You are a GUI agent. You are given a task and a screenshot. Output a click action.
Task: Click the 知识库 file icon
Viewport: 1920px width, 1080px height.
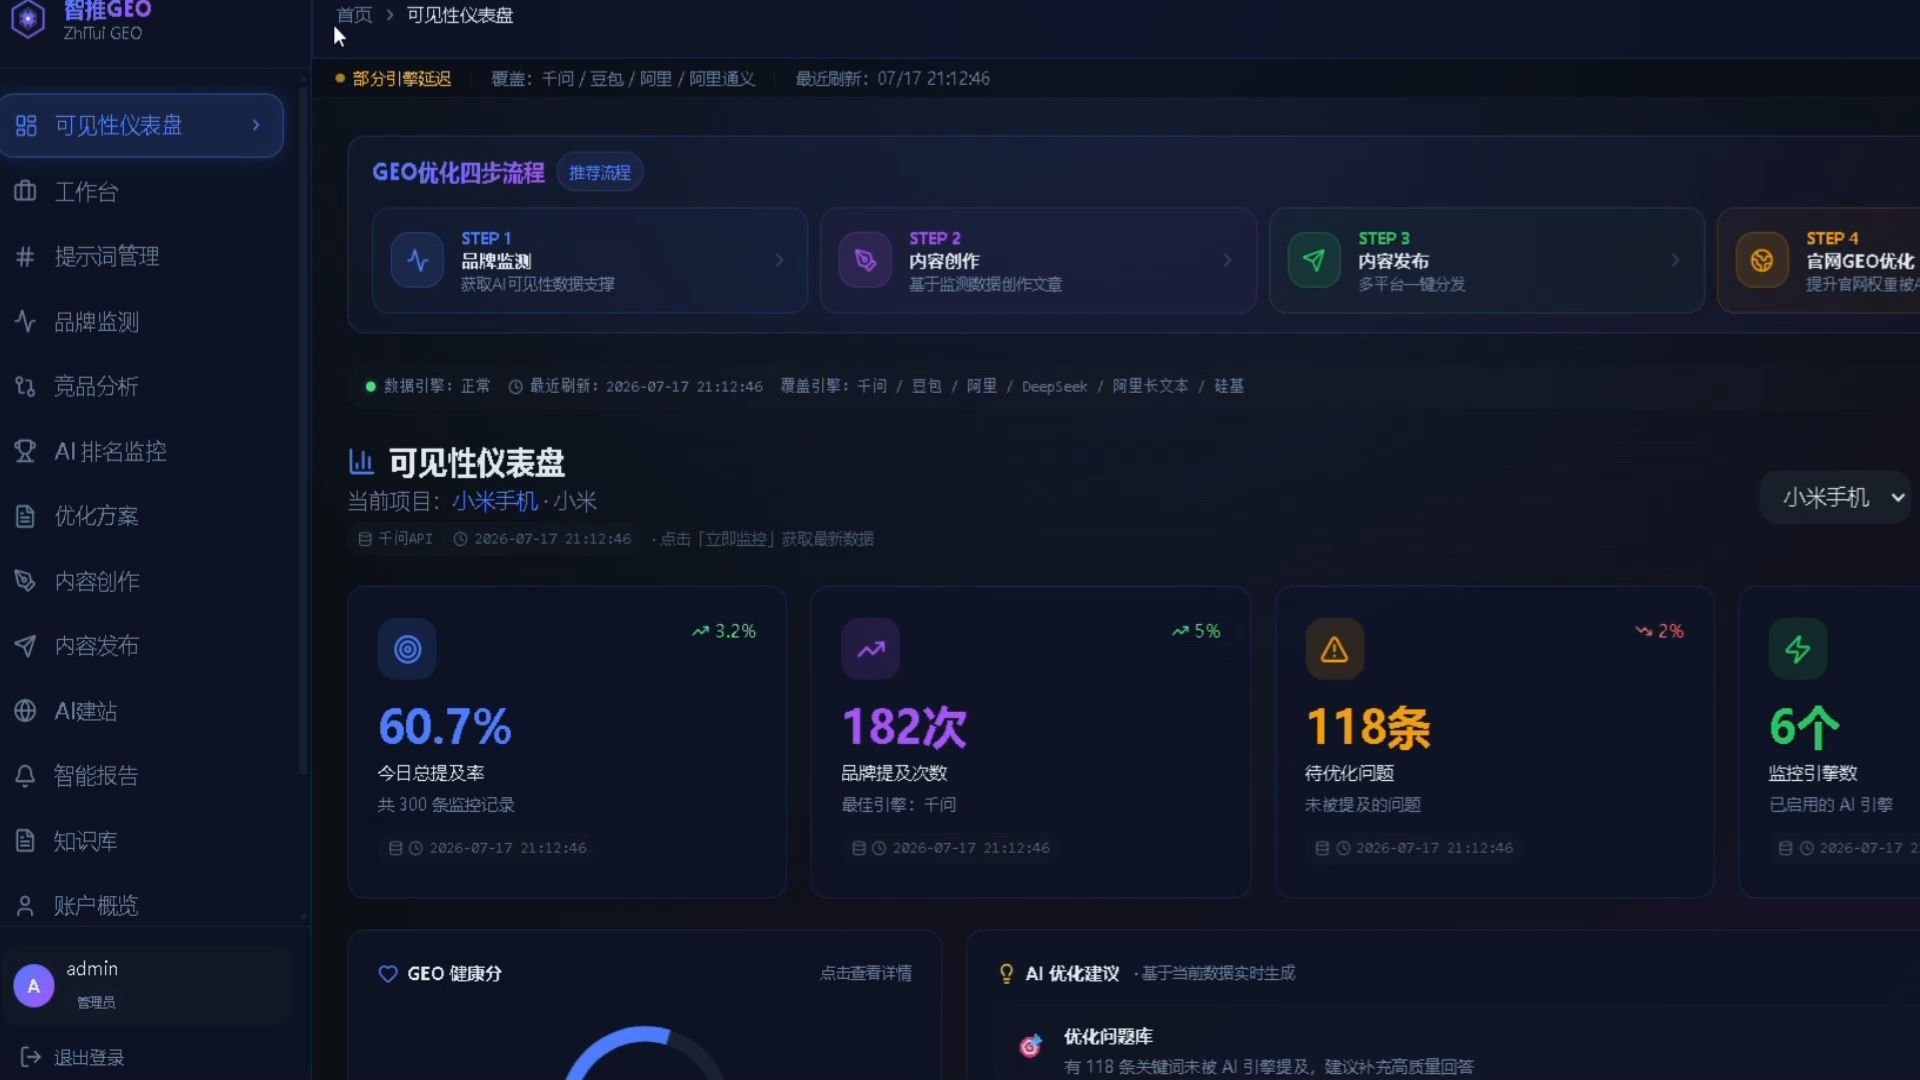tap(25, 840)
